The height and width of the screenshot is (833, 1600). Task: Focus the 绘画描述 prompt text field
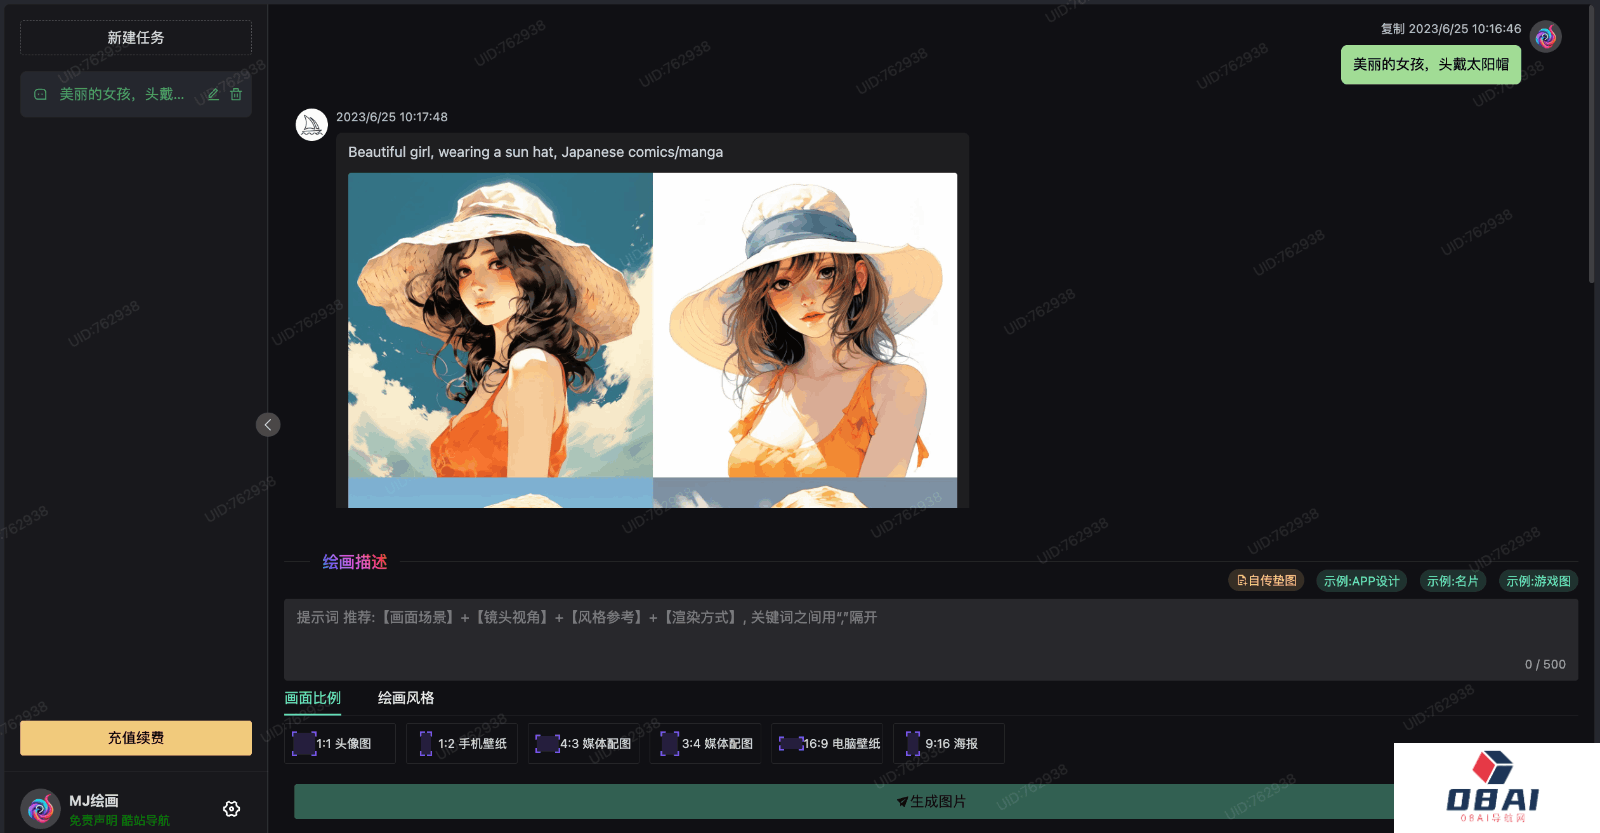point(930,640)
